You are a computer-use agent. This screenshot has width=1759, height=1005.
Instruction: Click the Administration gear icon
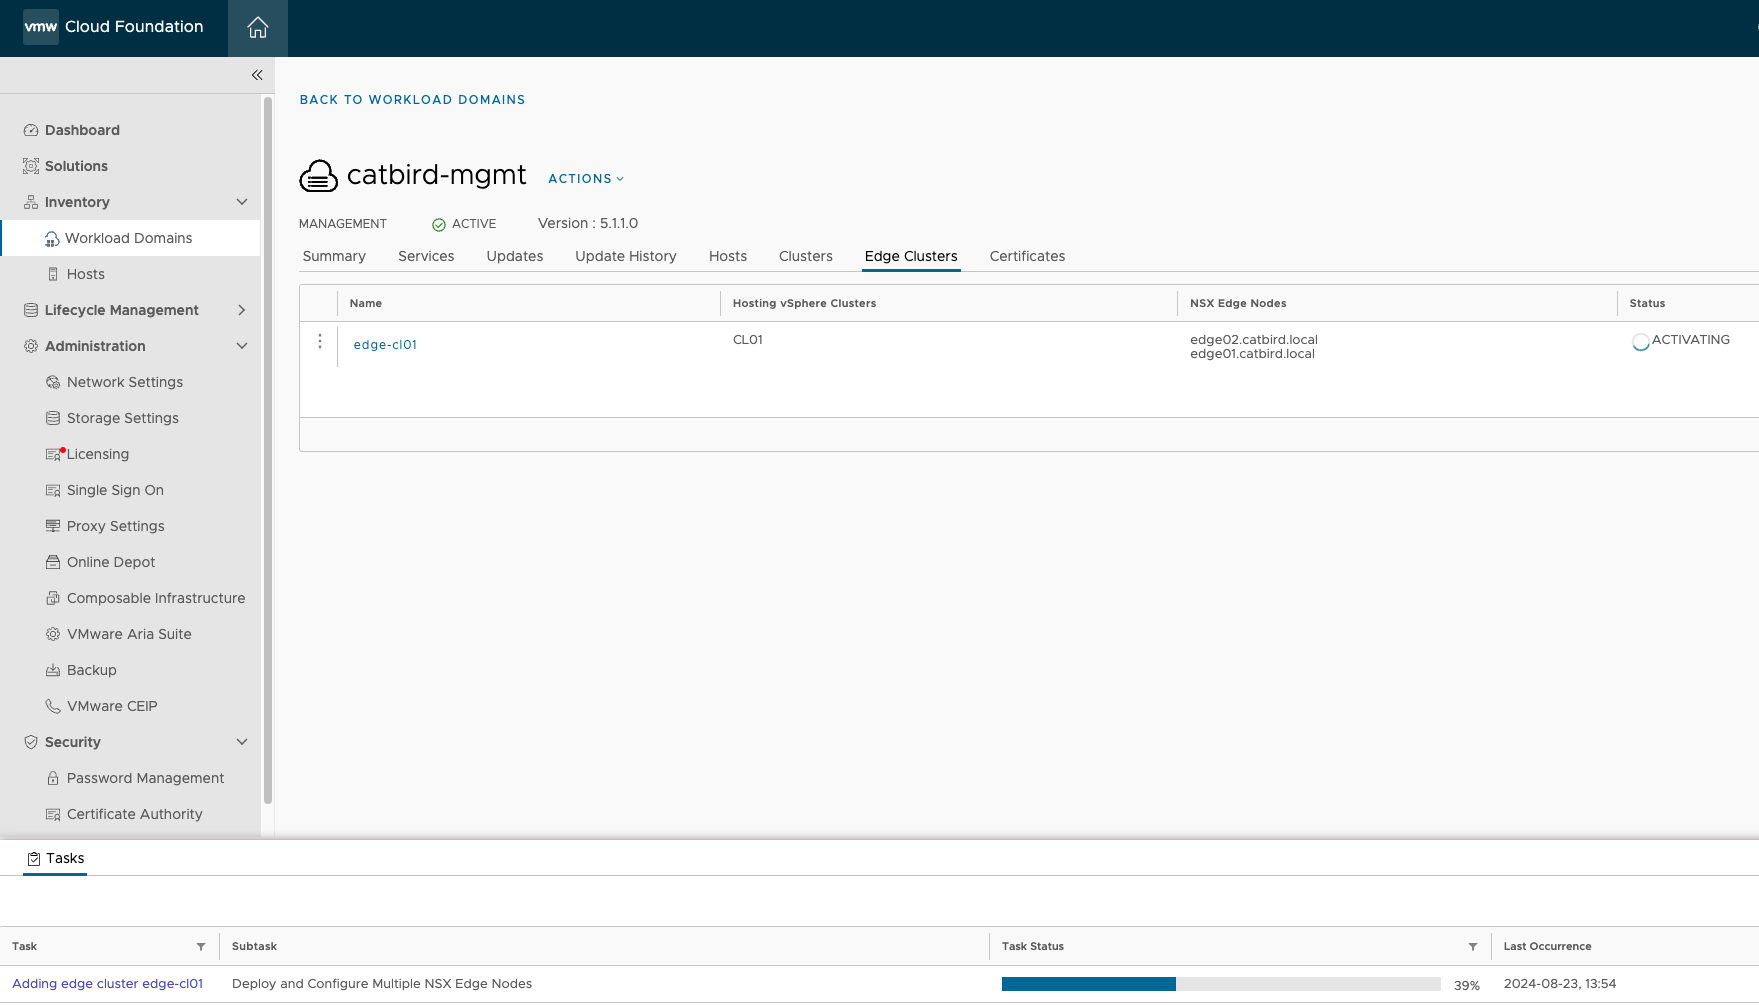pyautogui.click(x=31, y=346)
